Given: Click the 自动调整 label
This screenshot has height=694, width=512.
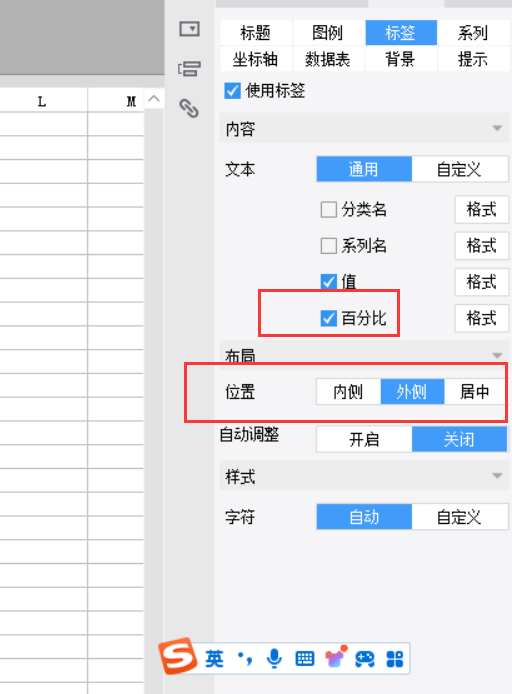Looking at the screenshot, I should point(249,435).
